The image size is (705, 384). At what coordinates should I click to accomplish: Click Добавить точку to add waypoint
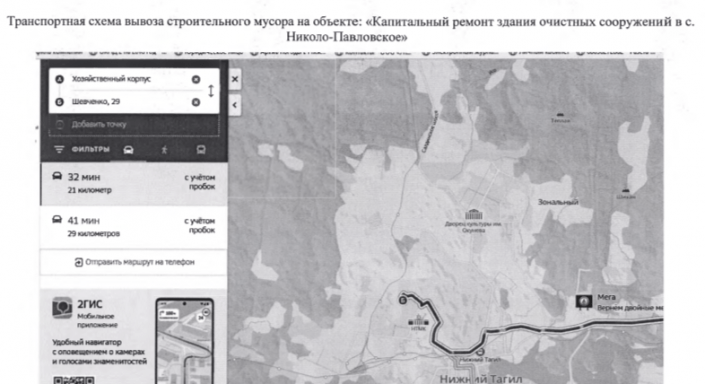(x=134, y=125)
